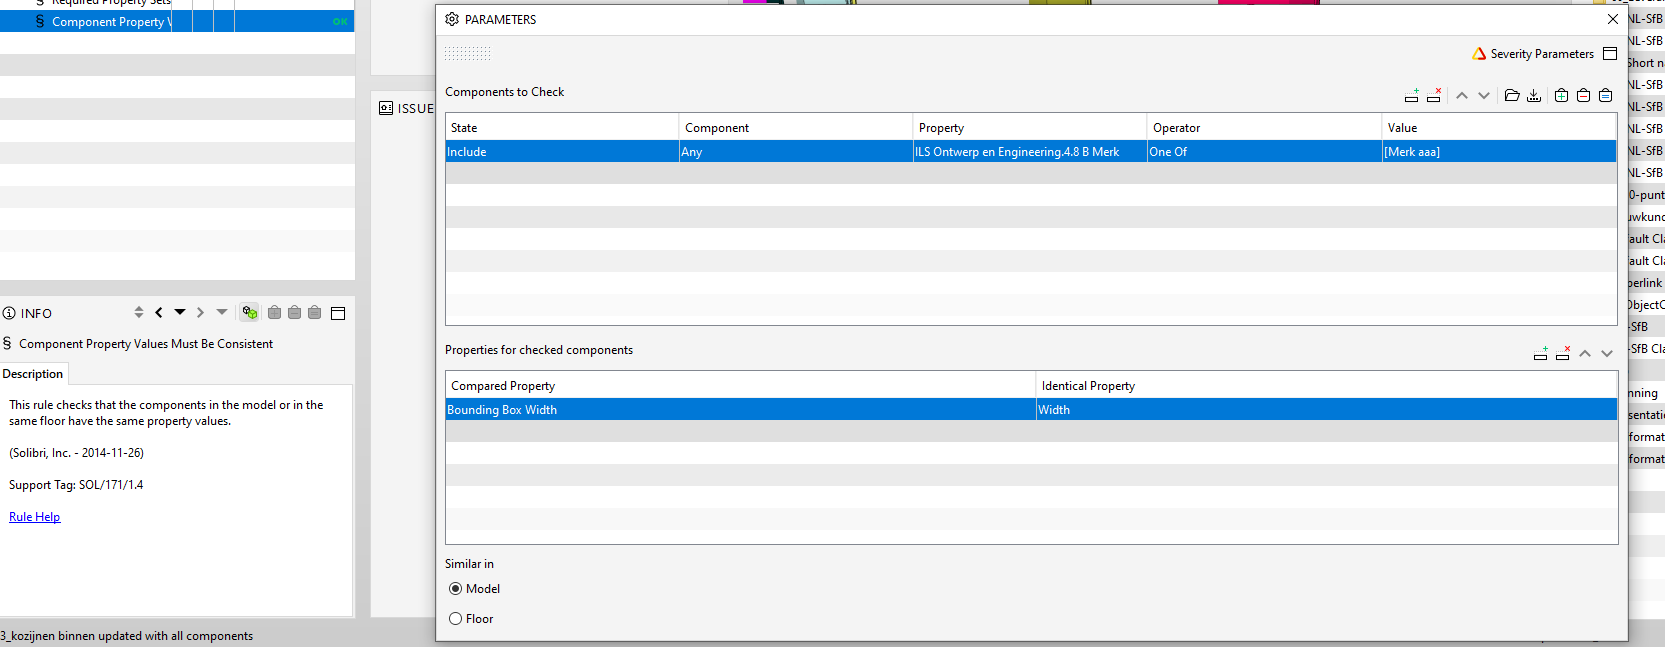This screenshot has height=647, width=1665.
Task: Remove from selection basket in Parameters toolbar
Action: coord(1583,96)
